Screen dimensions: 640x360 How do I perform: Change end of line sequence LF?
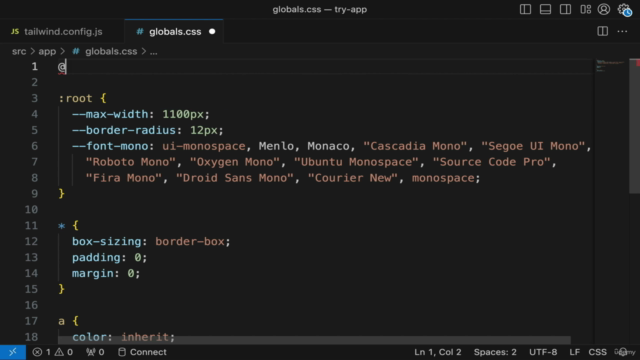click(x=574, y=352)
